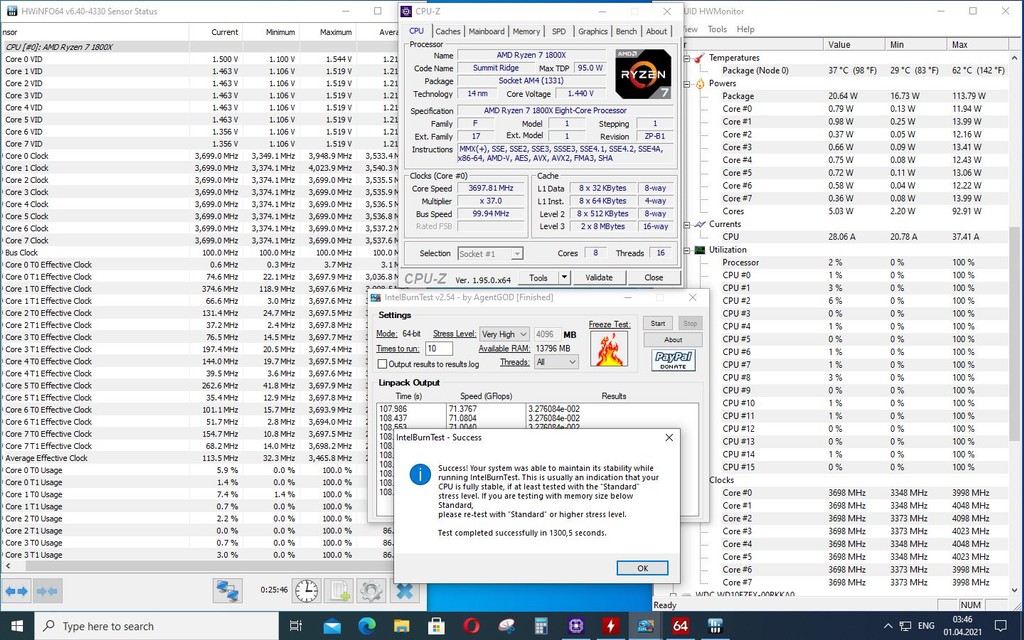Click the Times to run input field

pos(438,348)
